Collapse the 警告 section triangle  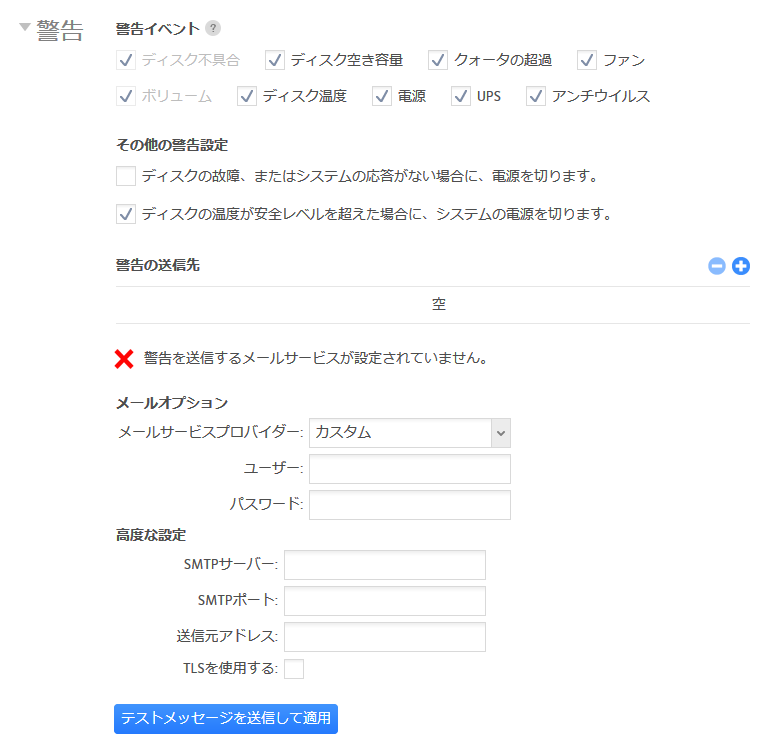[25, 26]
